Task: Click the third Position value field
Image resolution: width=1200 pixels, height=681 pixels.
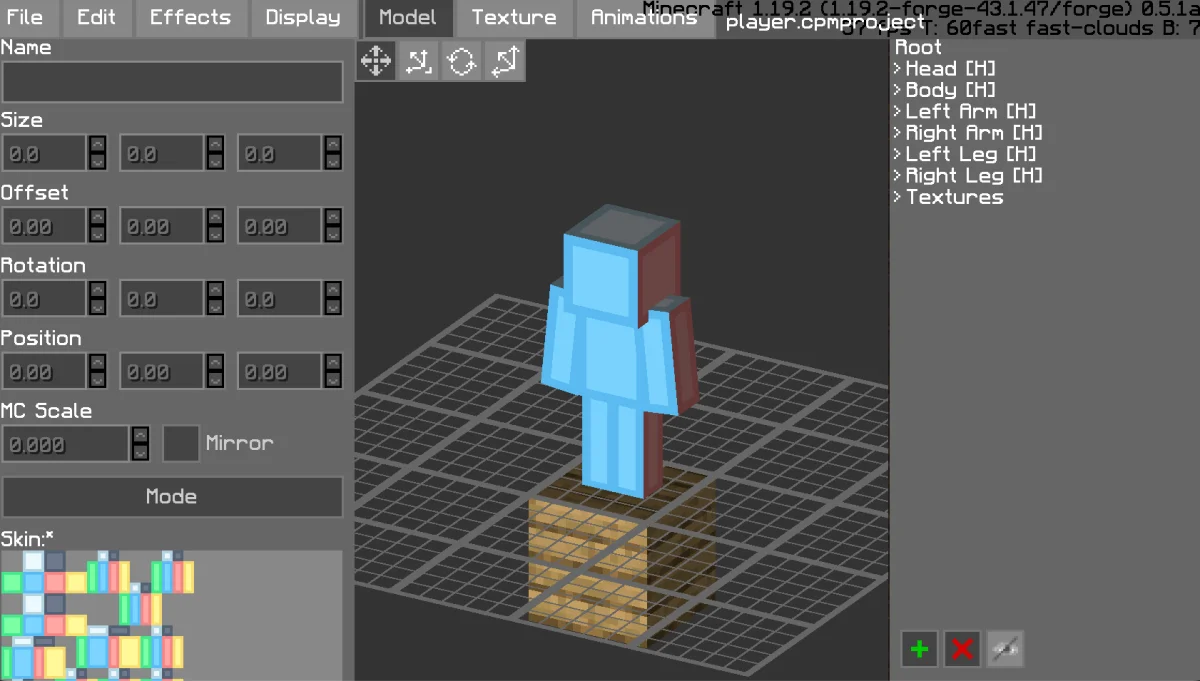Action: pos(280,372)
